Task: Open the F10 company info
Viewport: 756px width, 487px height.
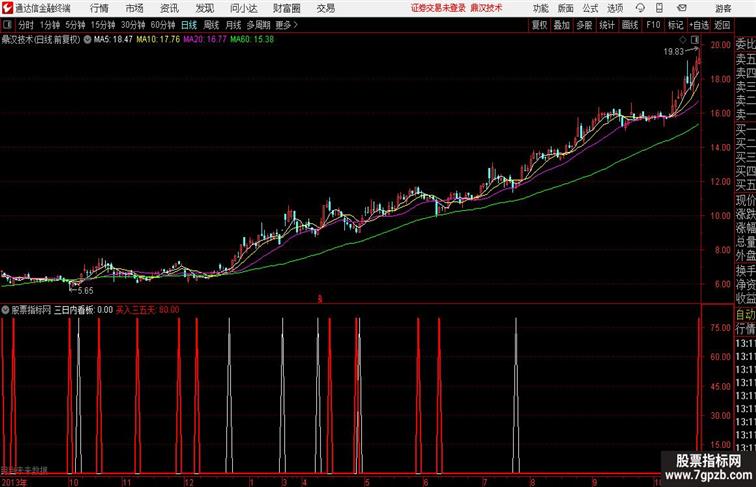Action: point(653,25)
